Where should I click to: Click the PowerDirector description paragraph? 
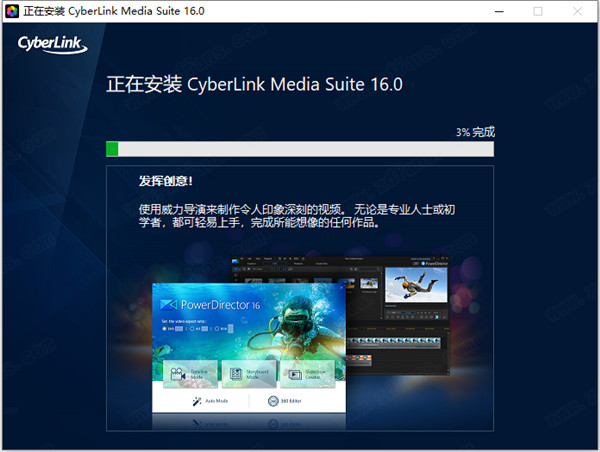pyautogui.click(x=297, y=215)
